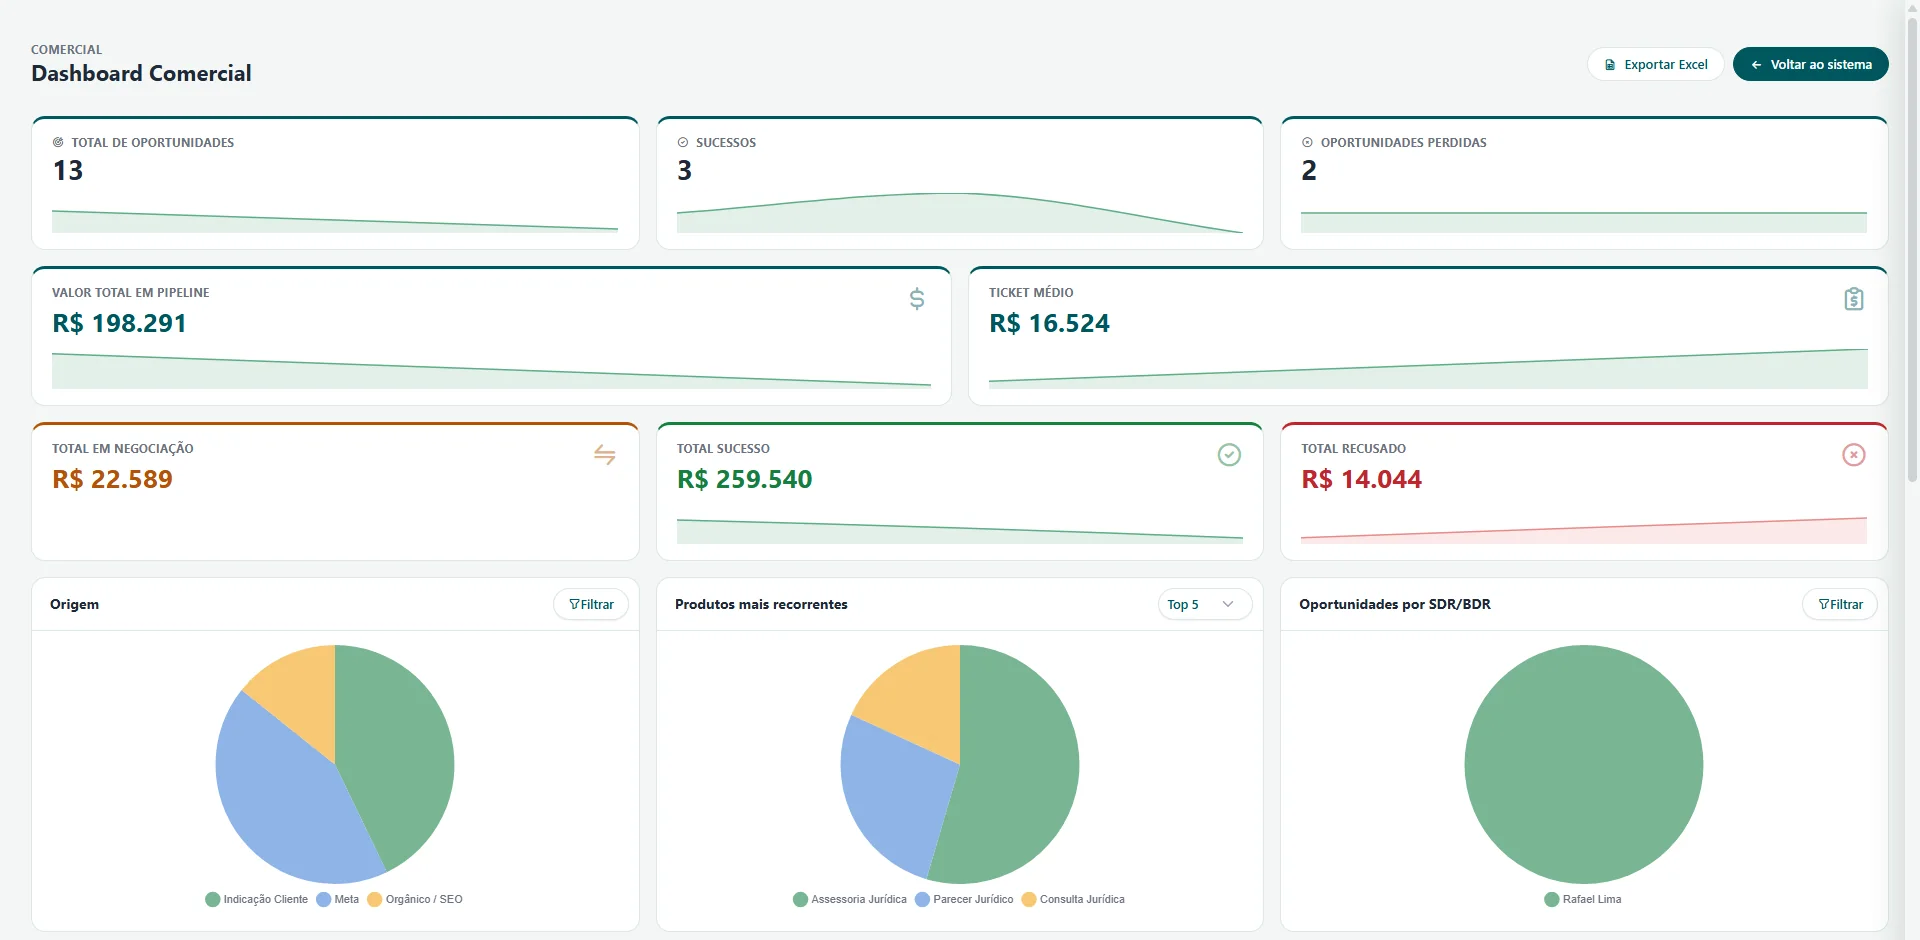This screenshot has width=1920, height=940.
Task: Toggle the Consulta Jurídica legend item
Action: click(x=1073, y=899)
